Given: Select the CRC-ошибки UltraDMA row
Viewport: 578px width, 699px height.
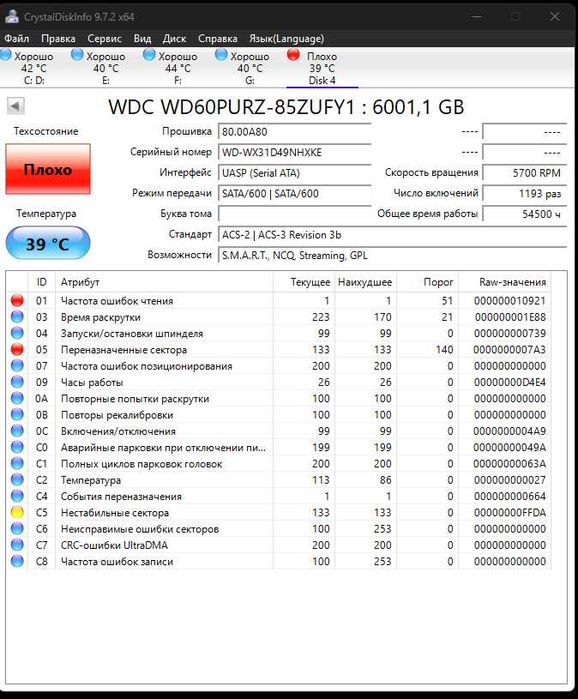Looking at the screenshot, I should (279, 545).
